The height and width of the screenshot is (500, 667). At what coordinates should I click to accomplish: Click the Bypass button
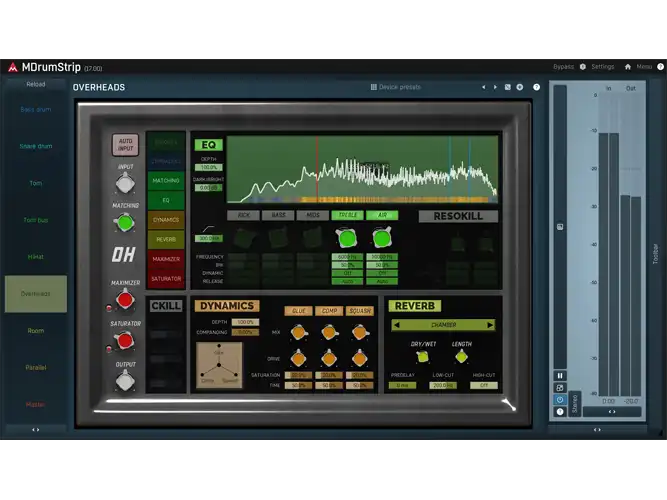coord(563,67)
